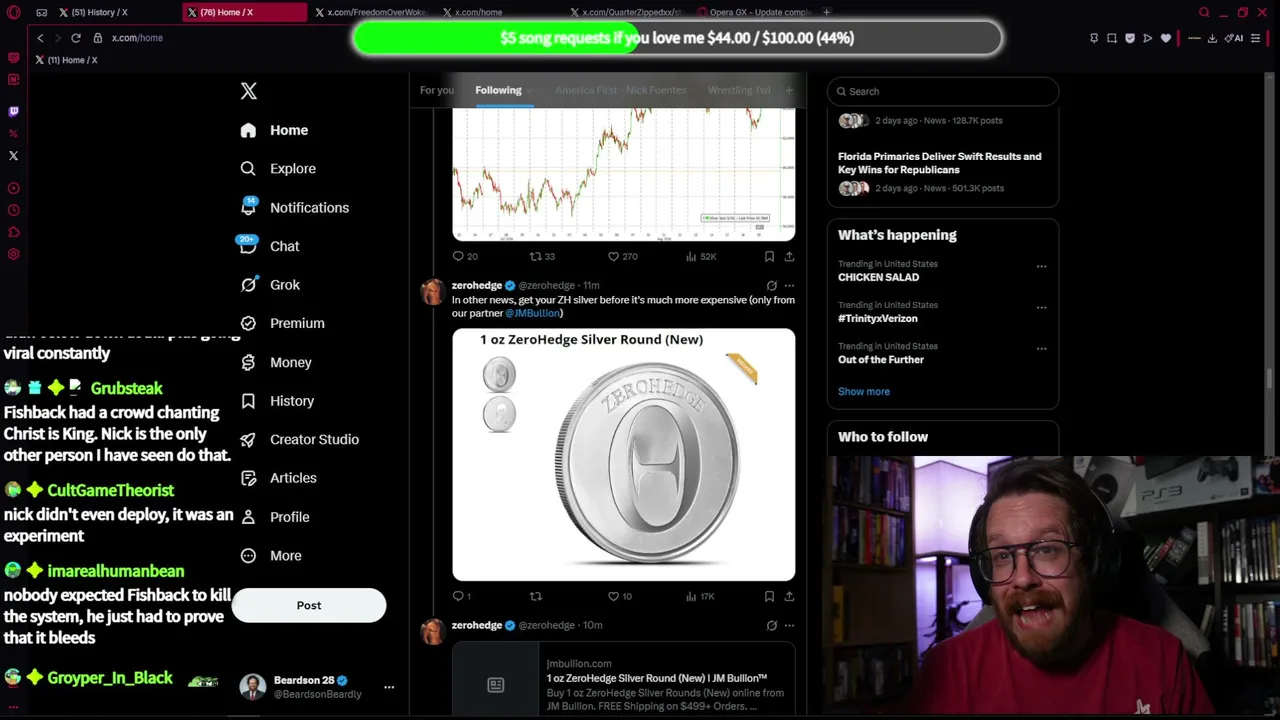The width and height of the screenshot is (1280, 720).
Task: Click the browser back arrow
Action: 40,38
